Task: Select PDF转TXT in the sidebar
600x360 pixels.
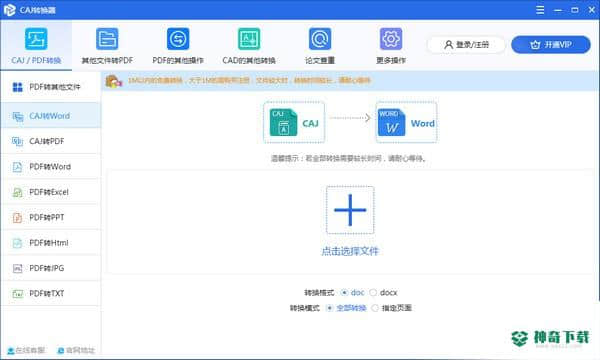Action: [51, 293]
